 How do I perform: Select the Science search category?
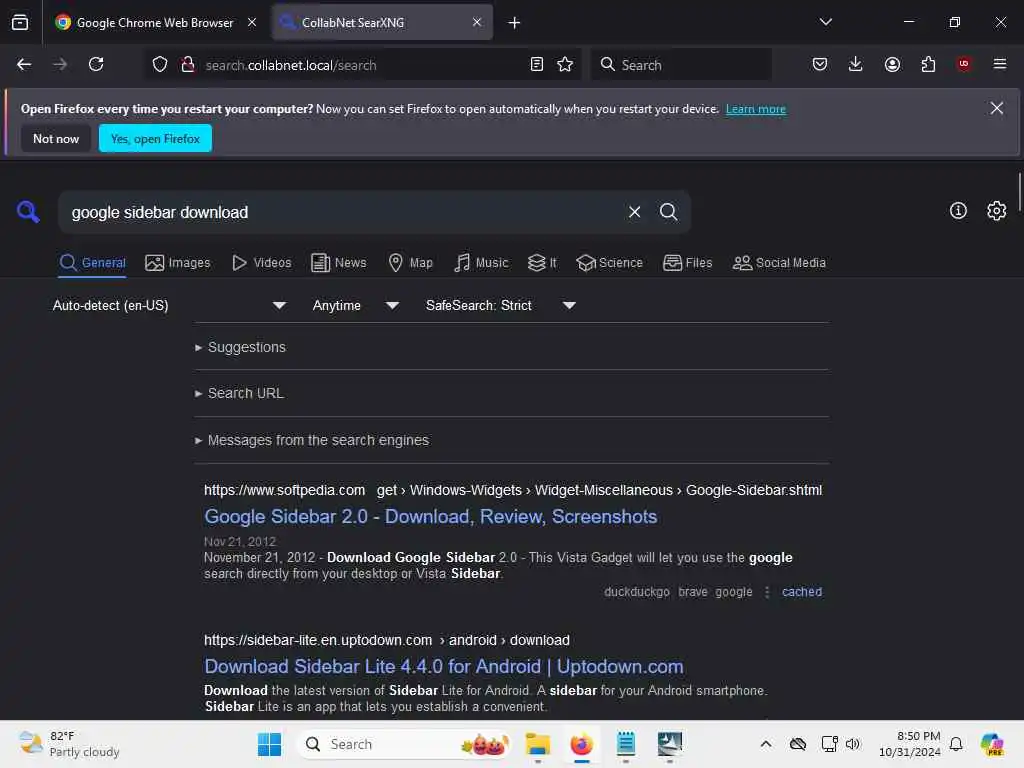(609, 263)
